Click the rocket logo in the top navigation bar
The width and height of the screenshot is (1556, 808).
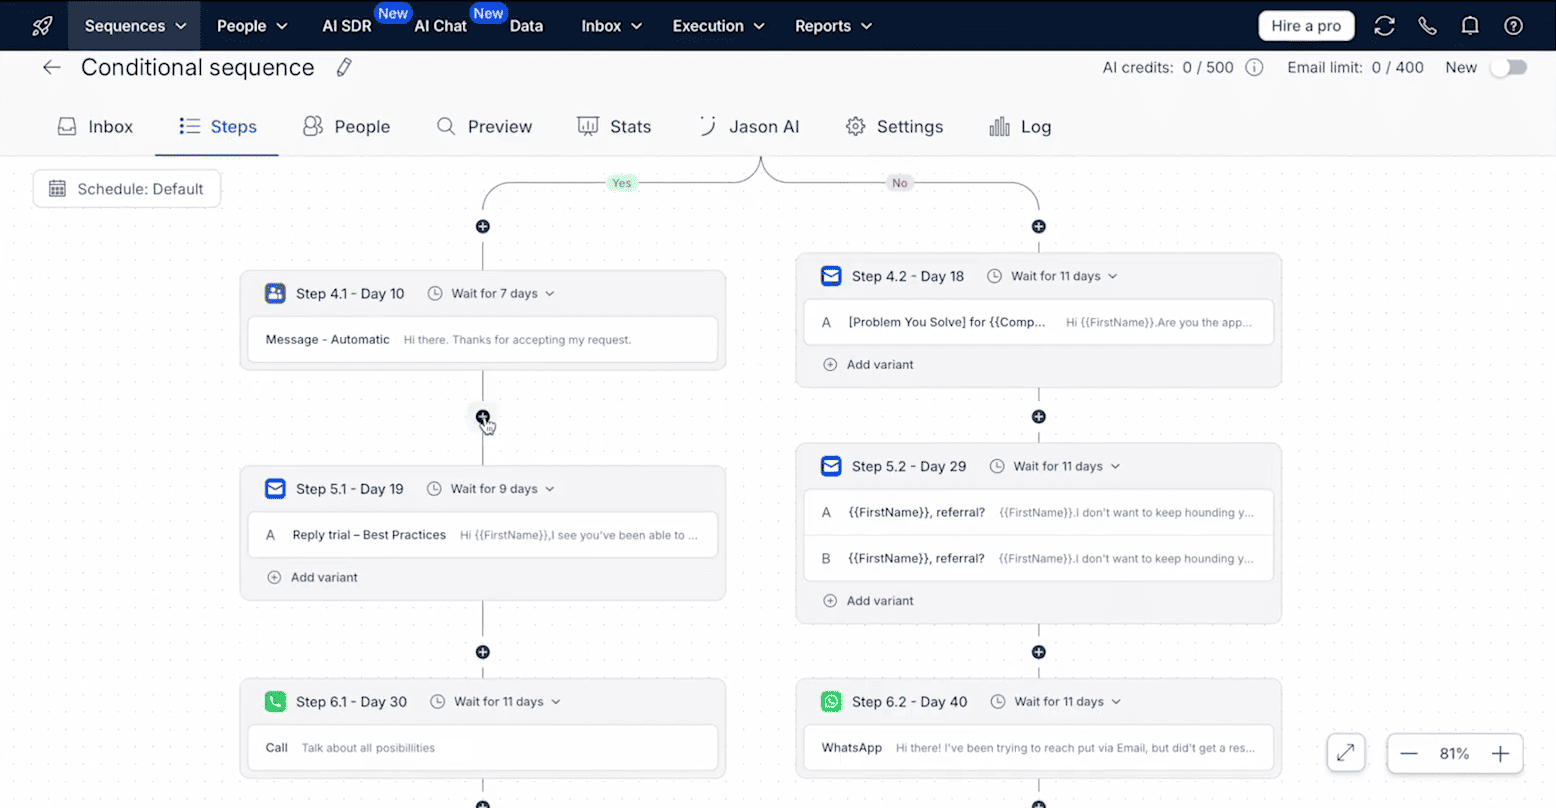tap(40, 25)
